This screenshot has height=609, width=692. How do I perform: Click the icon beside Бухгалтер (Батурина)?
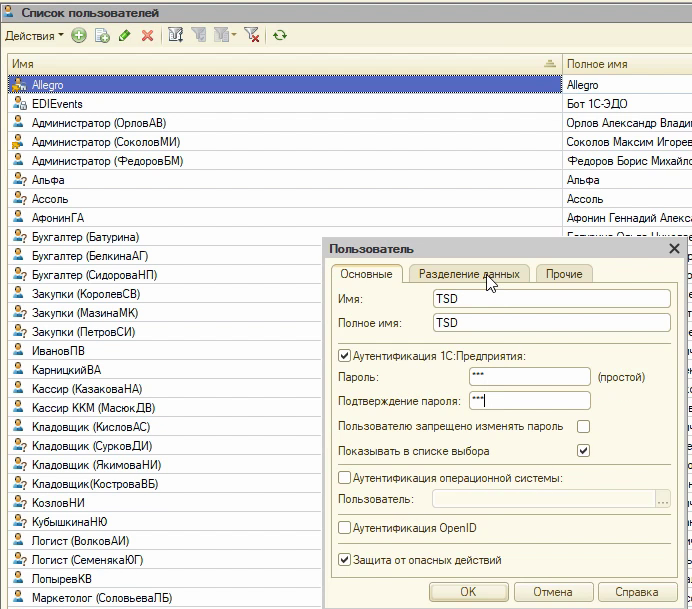coord(19,236)
